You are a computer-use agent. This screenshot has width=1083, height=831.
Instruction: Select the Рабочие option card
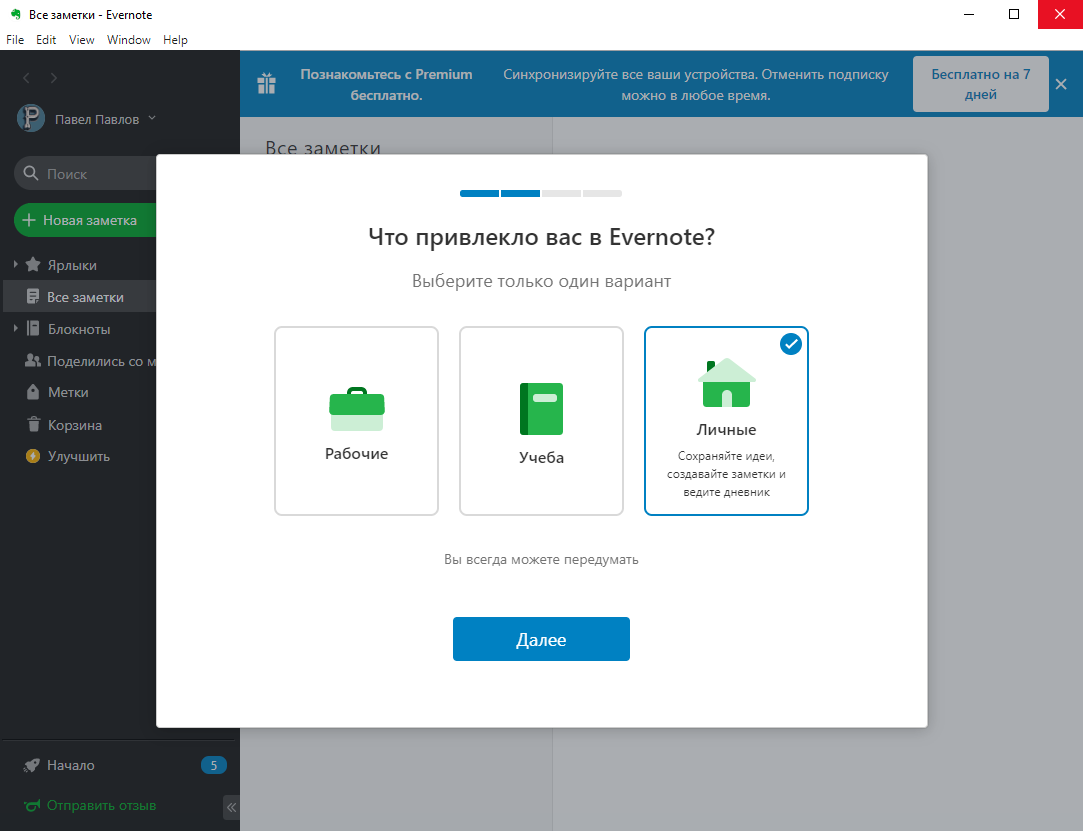(x=356, y=421)
